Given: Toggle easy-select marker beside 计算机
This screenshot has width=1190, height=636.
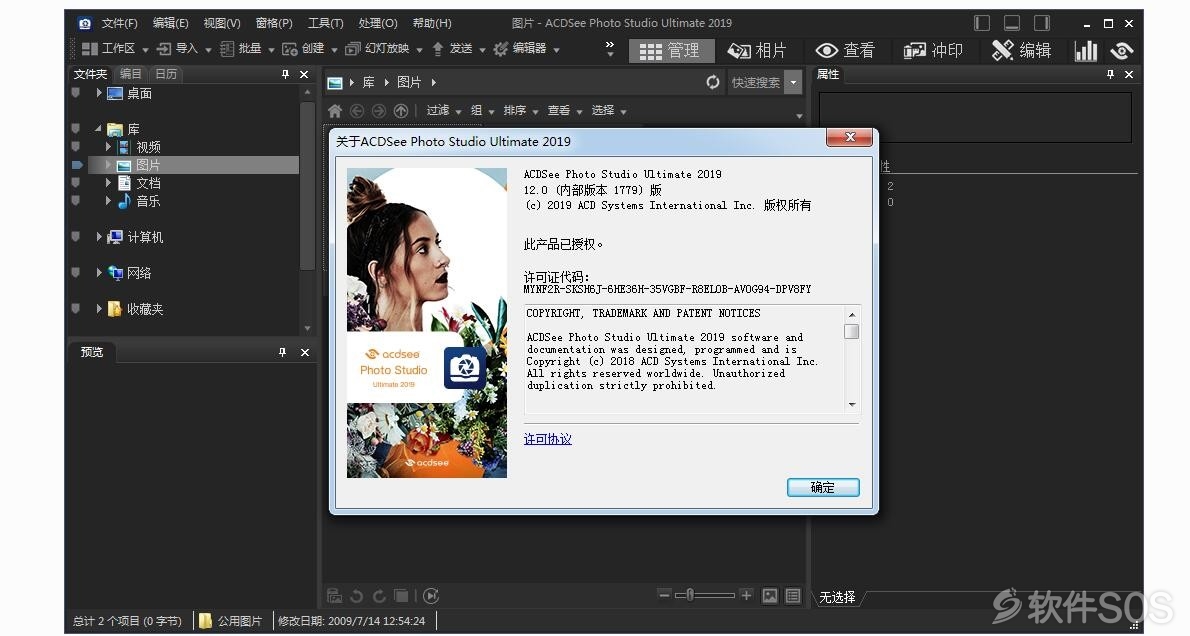Looking at the screenshot, I should 75,237.
